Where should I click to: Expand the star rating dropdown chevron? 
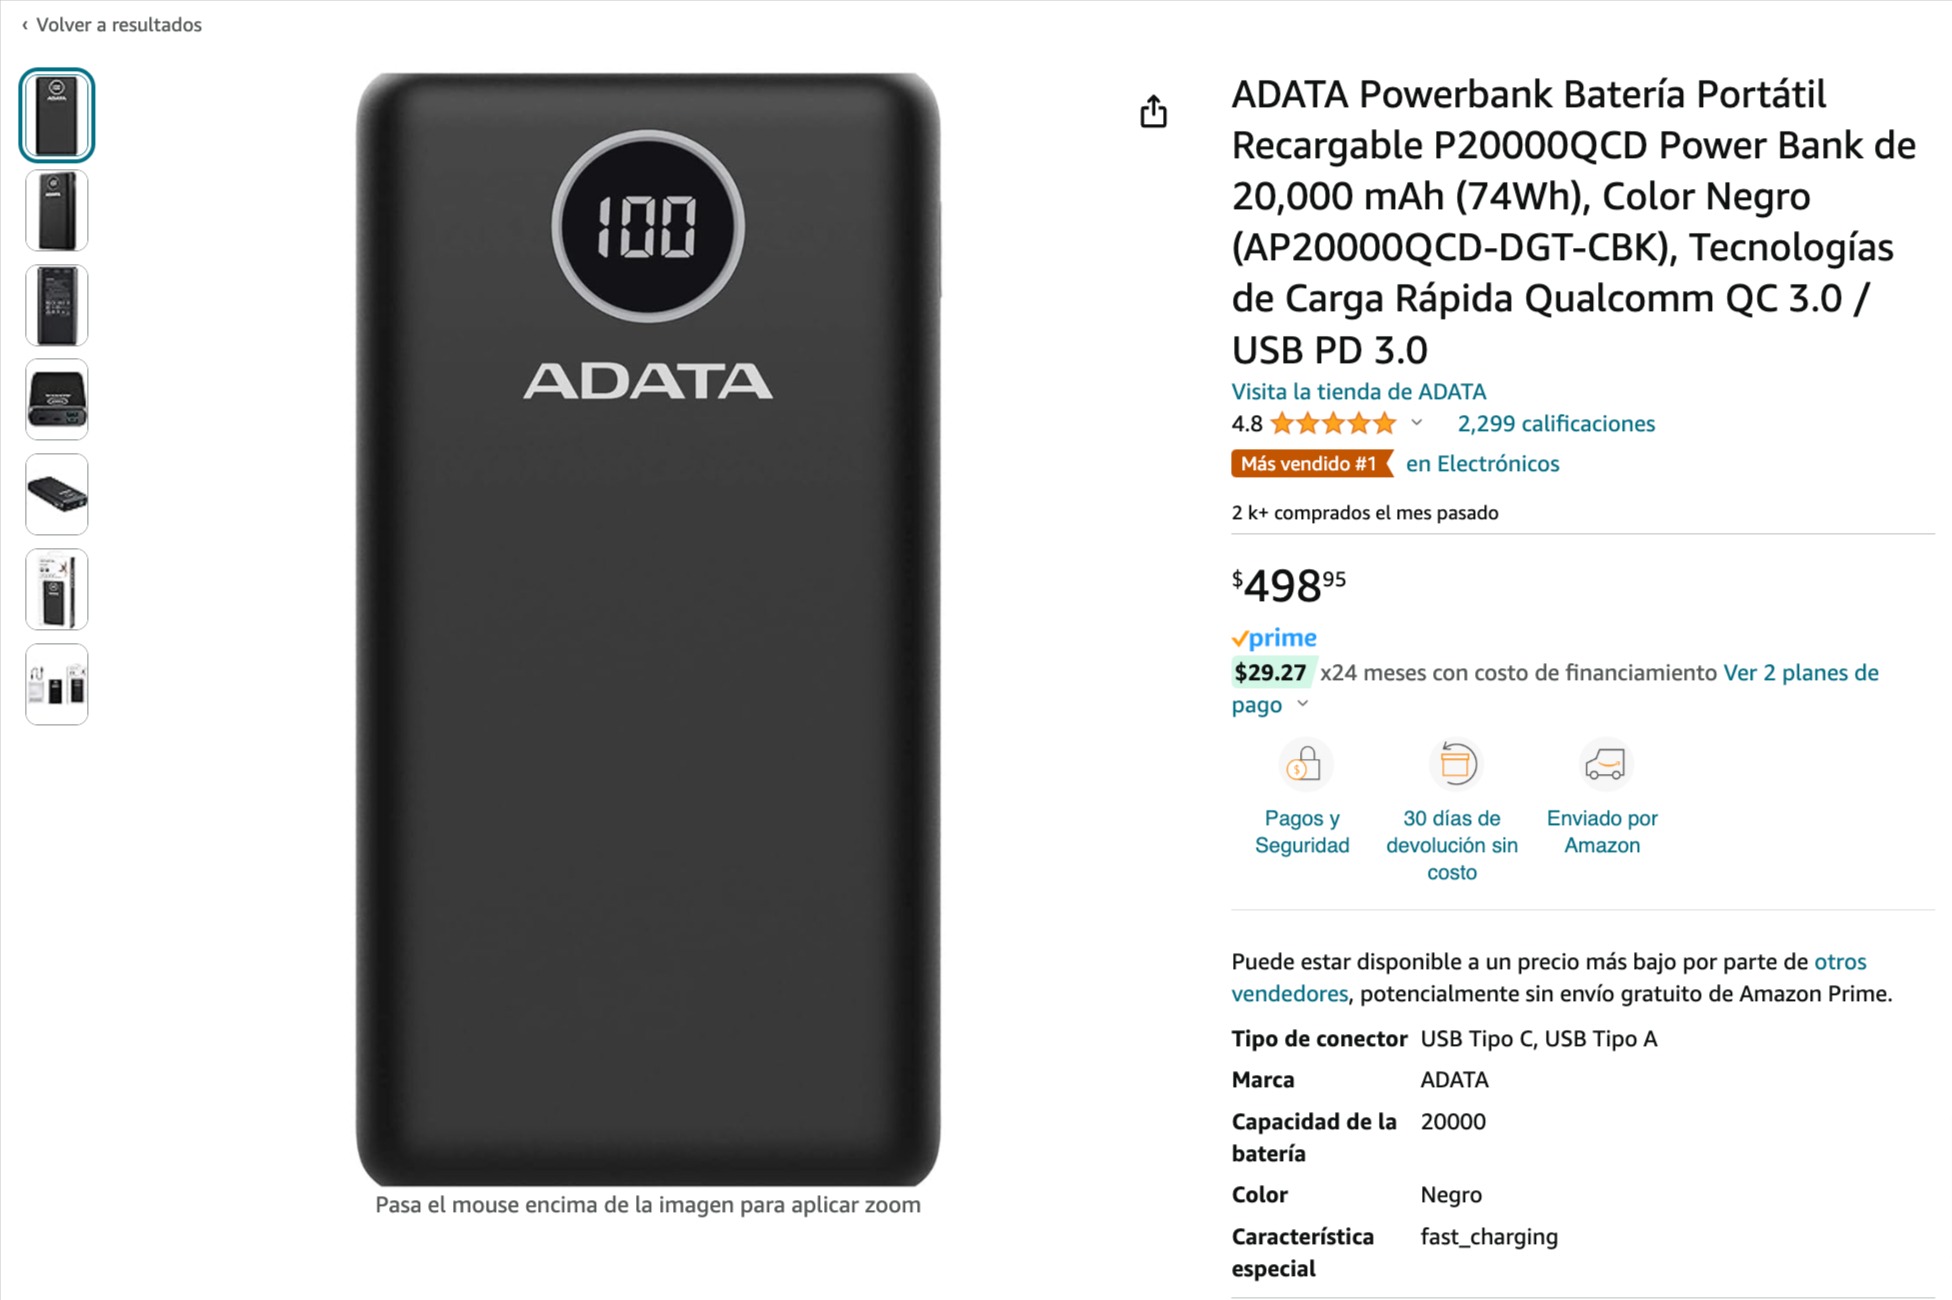1417,423
